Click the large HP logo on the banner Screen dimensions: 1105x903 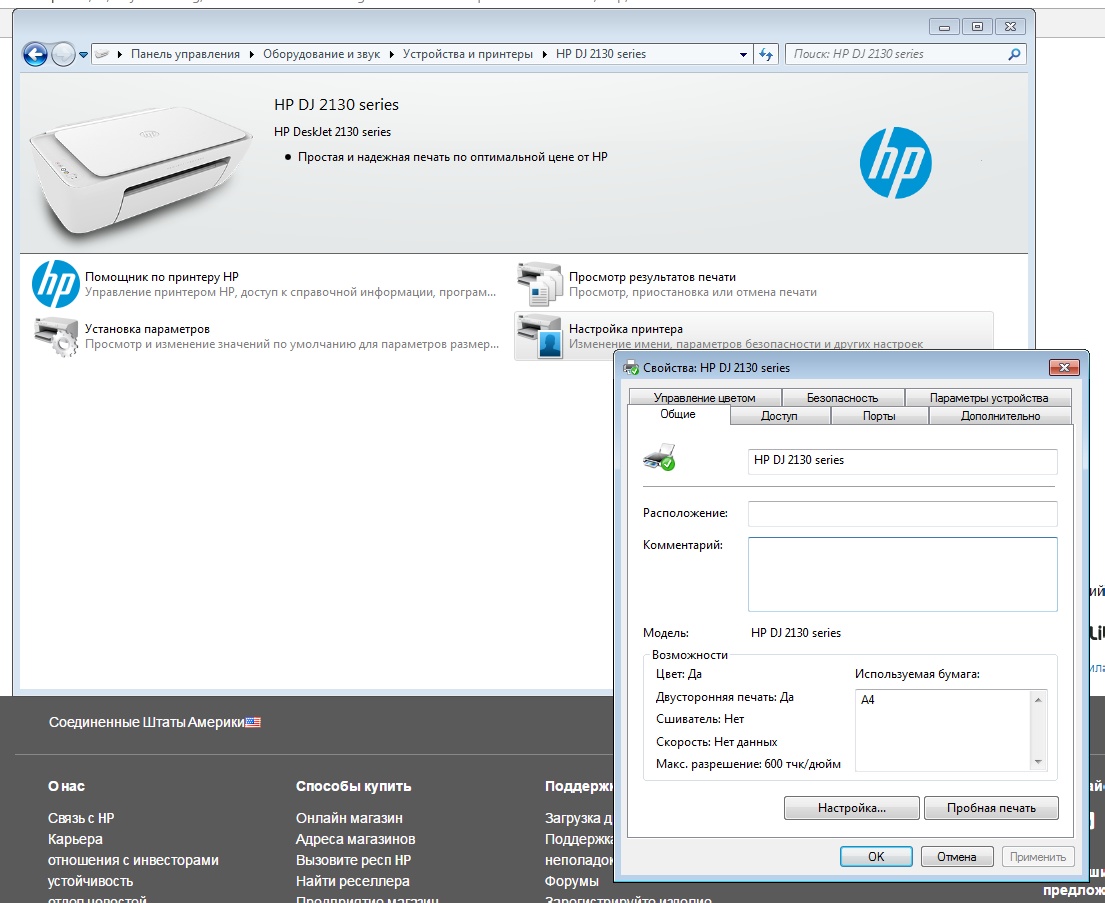895,163
